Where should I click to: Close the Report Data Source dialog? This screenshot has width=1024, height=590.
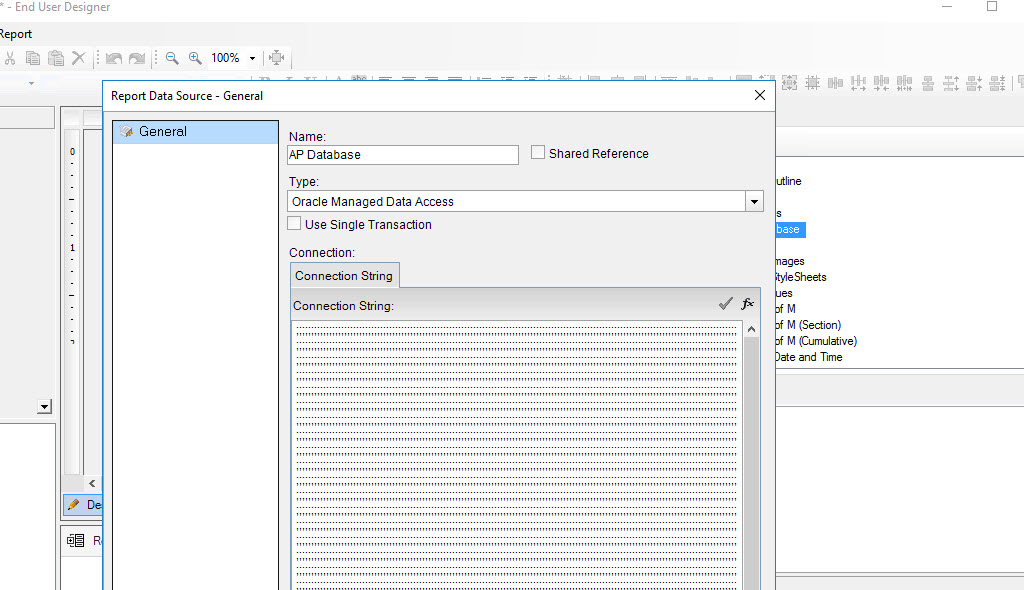[759, 96]
